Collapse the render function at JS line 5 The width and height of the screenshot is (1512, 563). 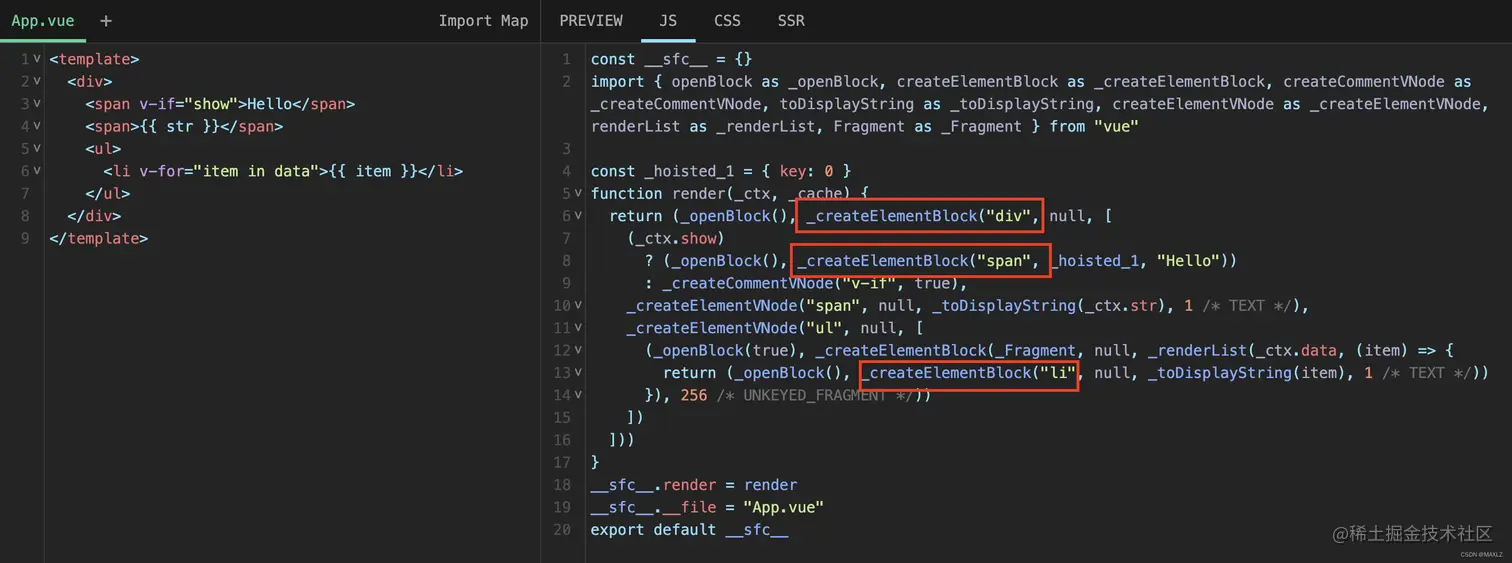click(x=578, y=194)
